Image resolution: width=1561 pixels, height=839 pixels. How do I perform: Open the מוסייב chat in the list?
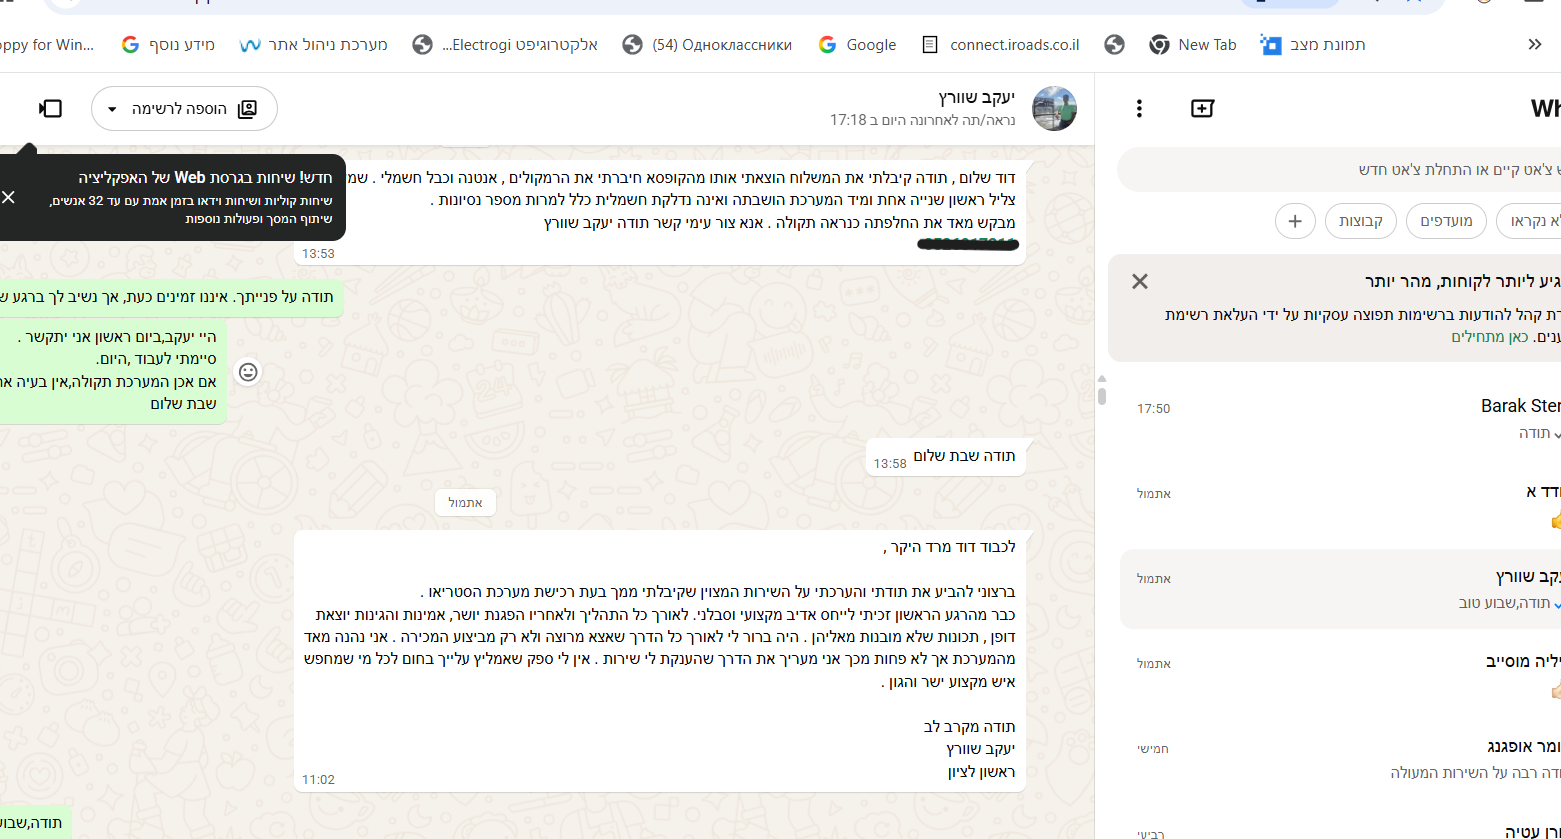click(1340, 673)
